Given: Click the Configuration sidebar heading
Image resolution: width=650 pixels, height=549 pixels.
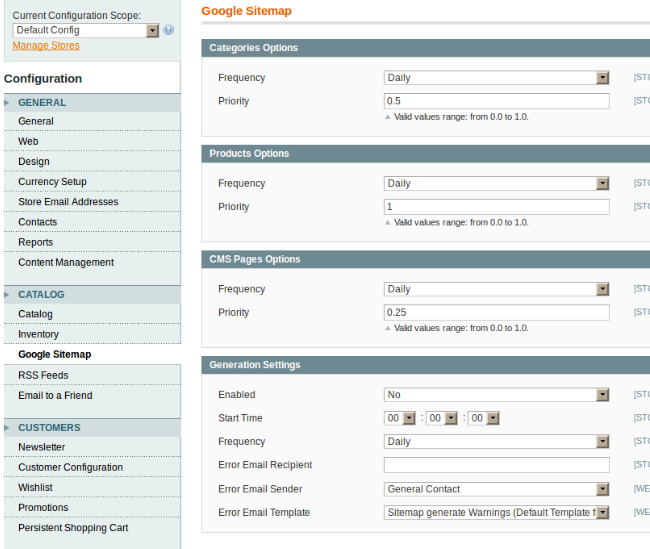Looking at the screenshot, I should pyautogui.click(x=43, y=79).
